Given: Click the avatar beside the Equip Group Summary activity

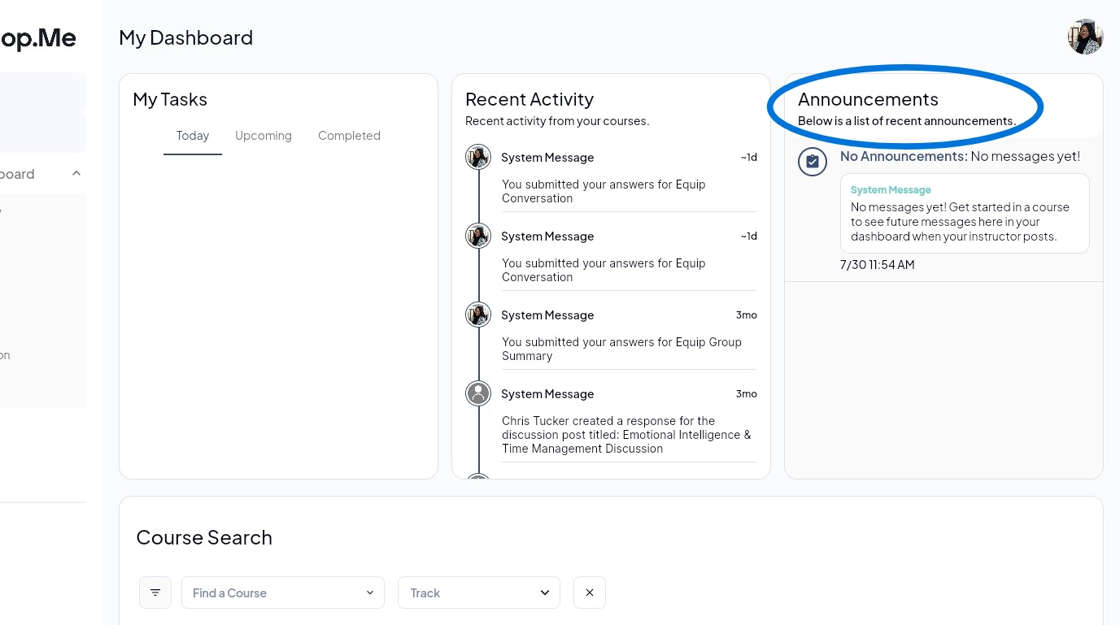Looking at the screenshot, I should (x=478, y=315).
